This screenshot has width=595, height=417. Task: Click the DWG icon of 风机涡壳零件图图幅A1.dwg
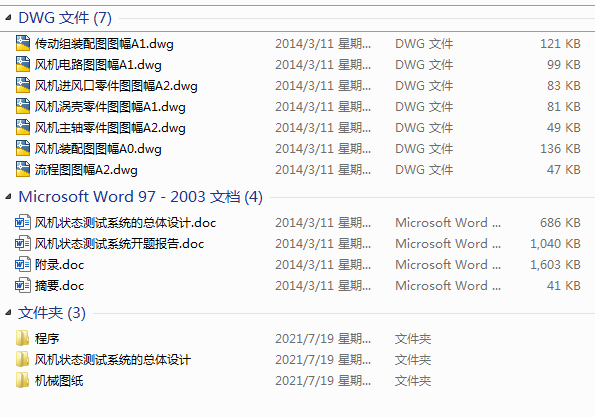pos(23,106)
